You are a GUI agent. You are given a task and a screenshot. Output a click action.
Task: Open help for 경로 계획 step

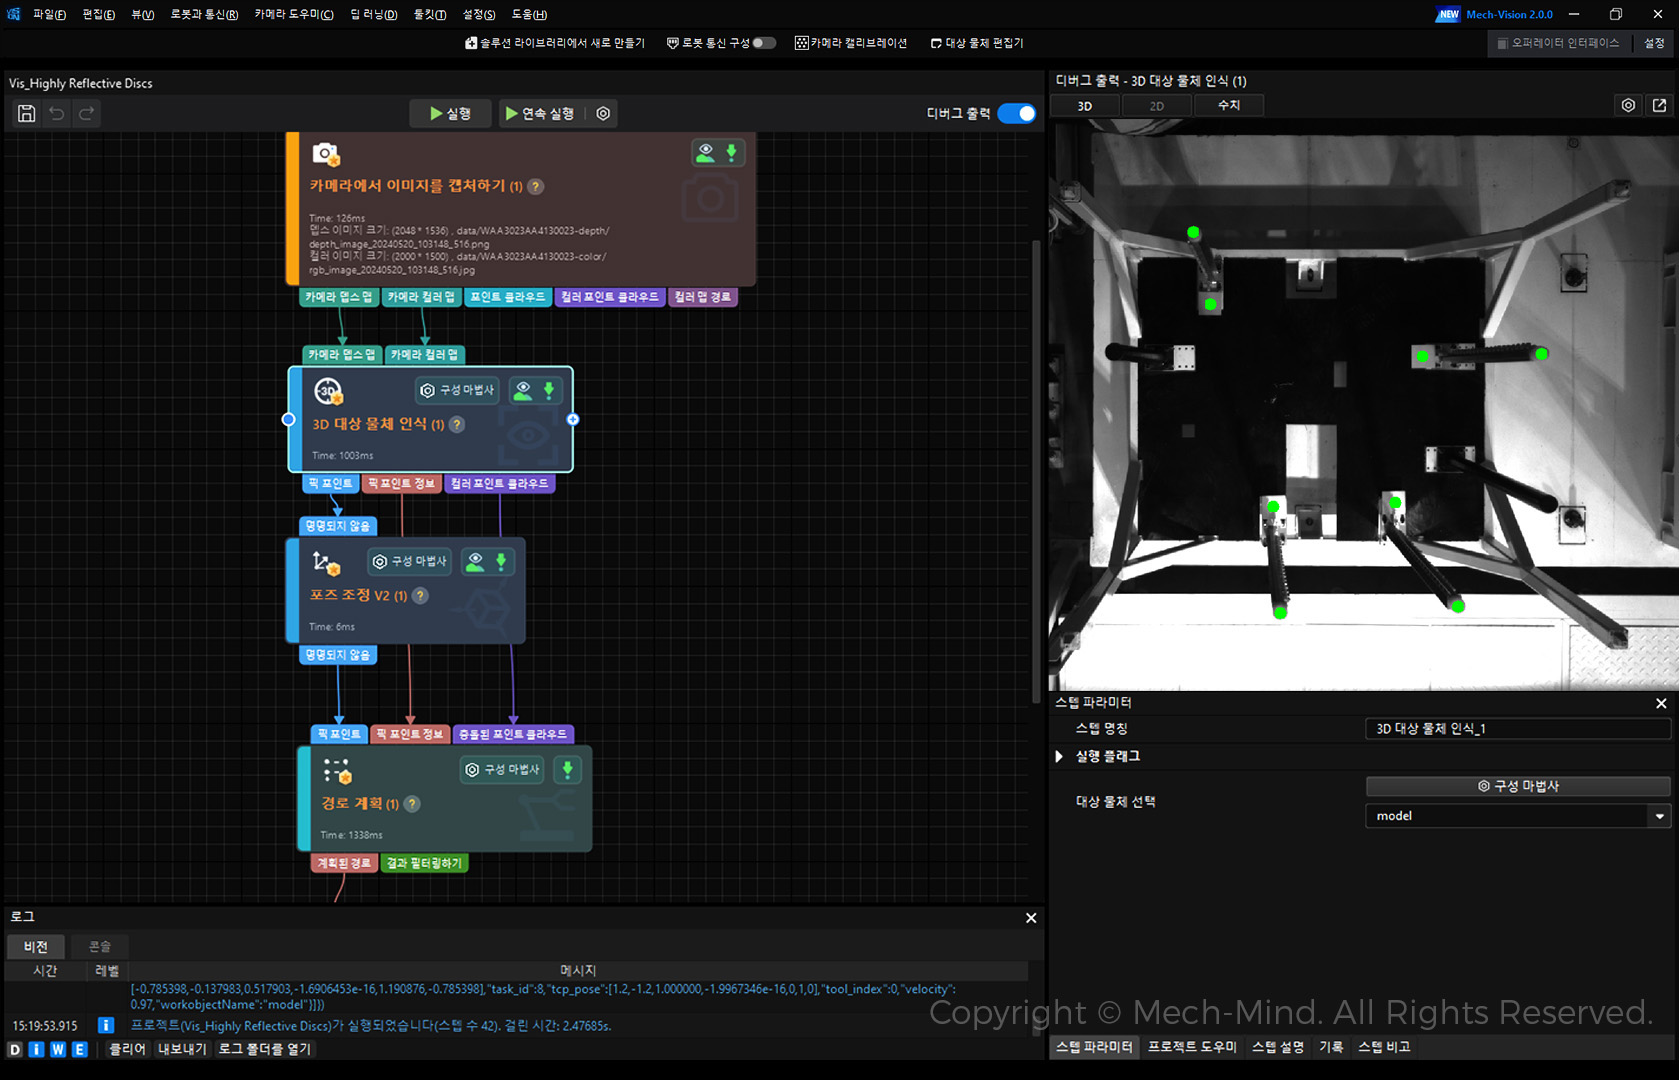click(412, 804)
